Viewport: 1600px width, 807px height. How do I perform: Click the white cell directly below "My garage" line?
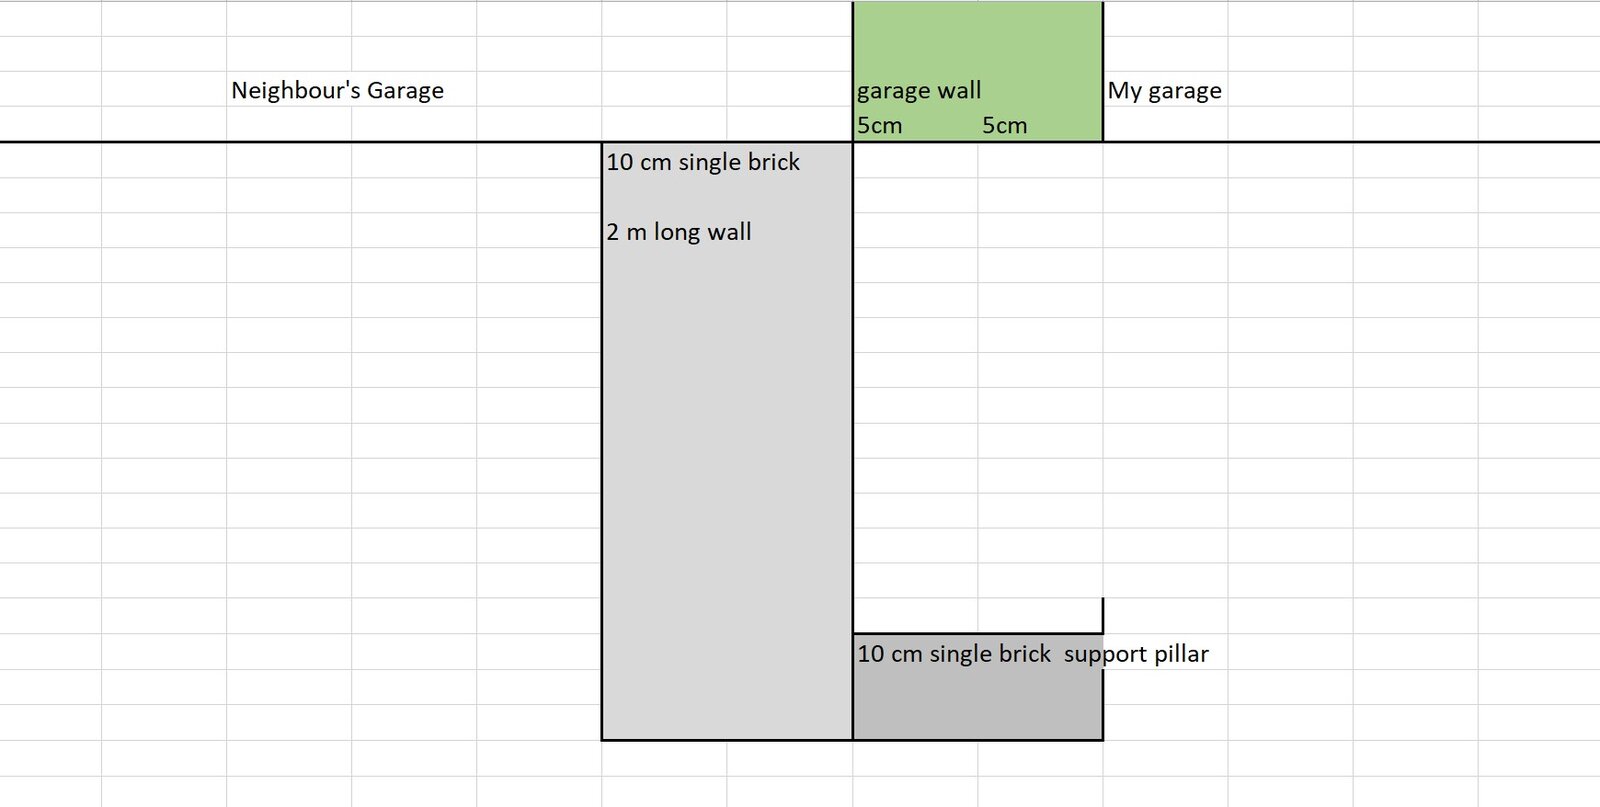click(1165, 160)
